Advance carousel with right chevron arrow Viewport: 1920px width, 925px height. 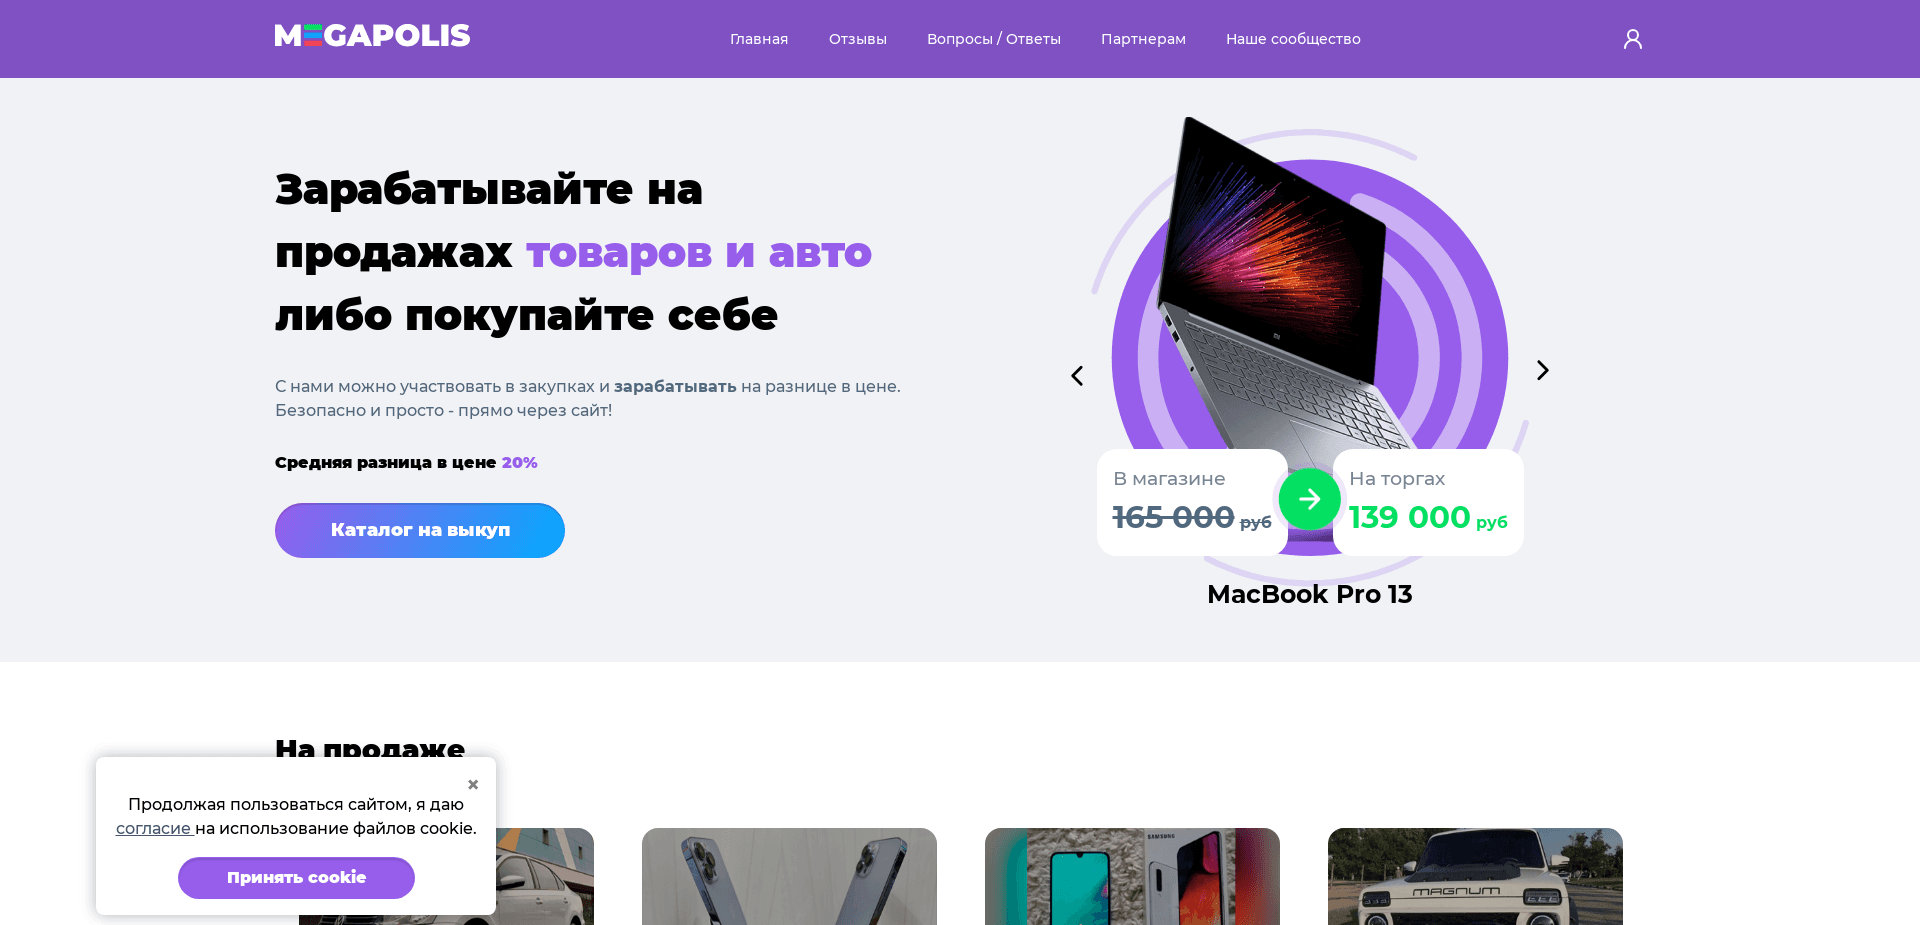point(1542,371)
